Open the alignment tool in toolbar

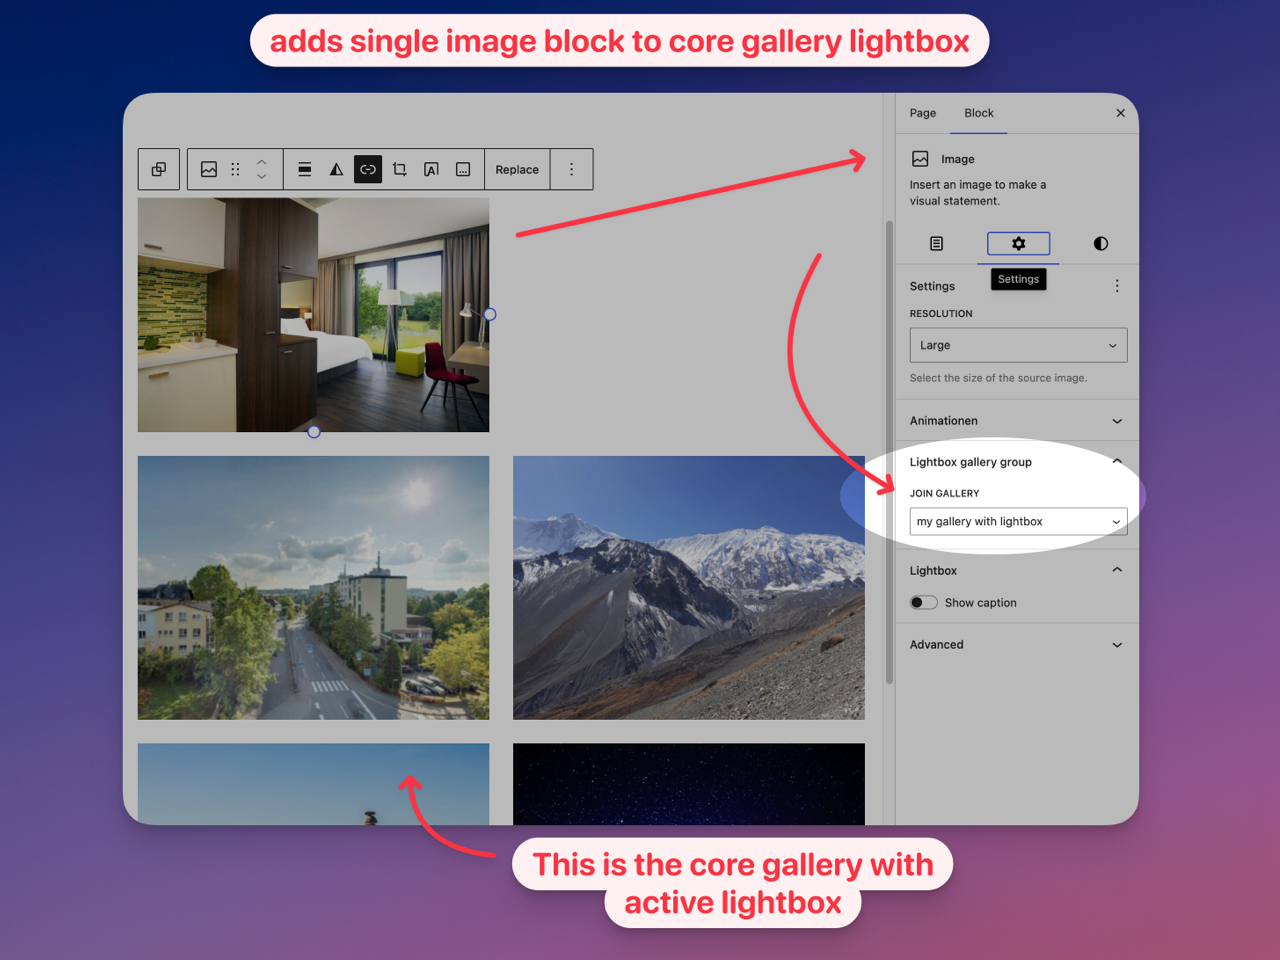[305, 169]
